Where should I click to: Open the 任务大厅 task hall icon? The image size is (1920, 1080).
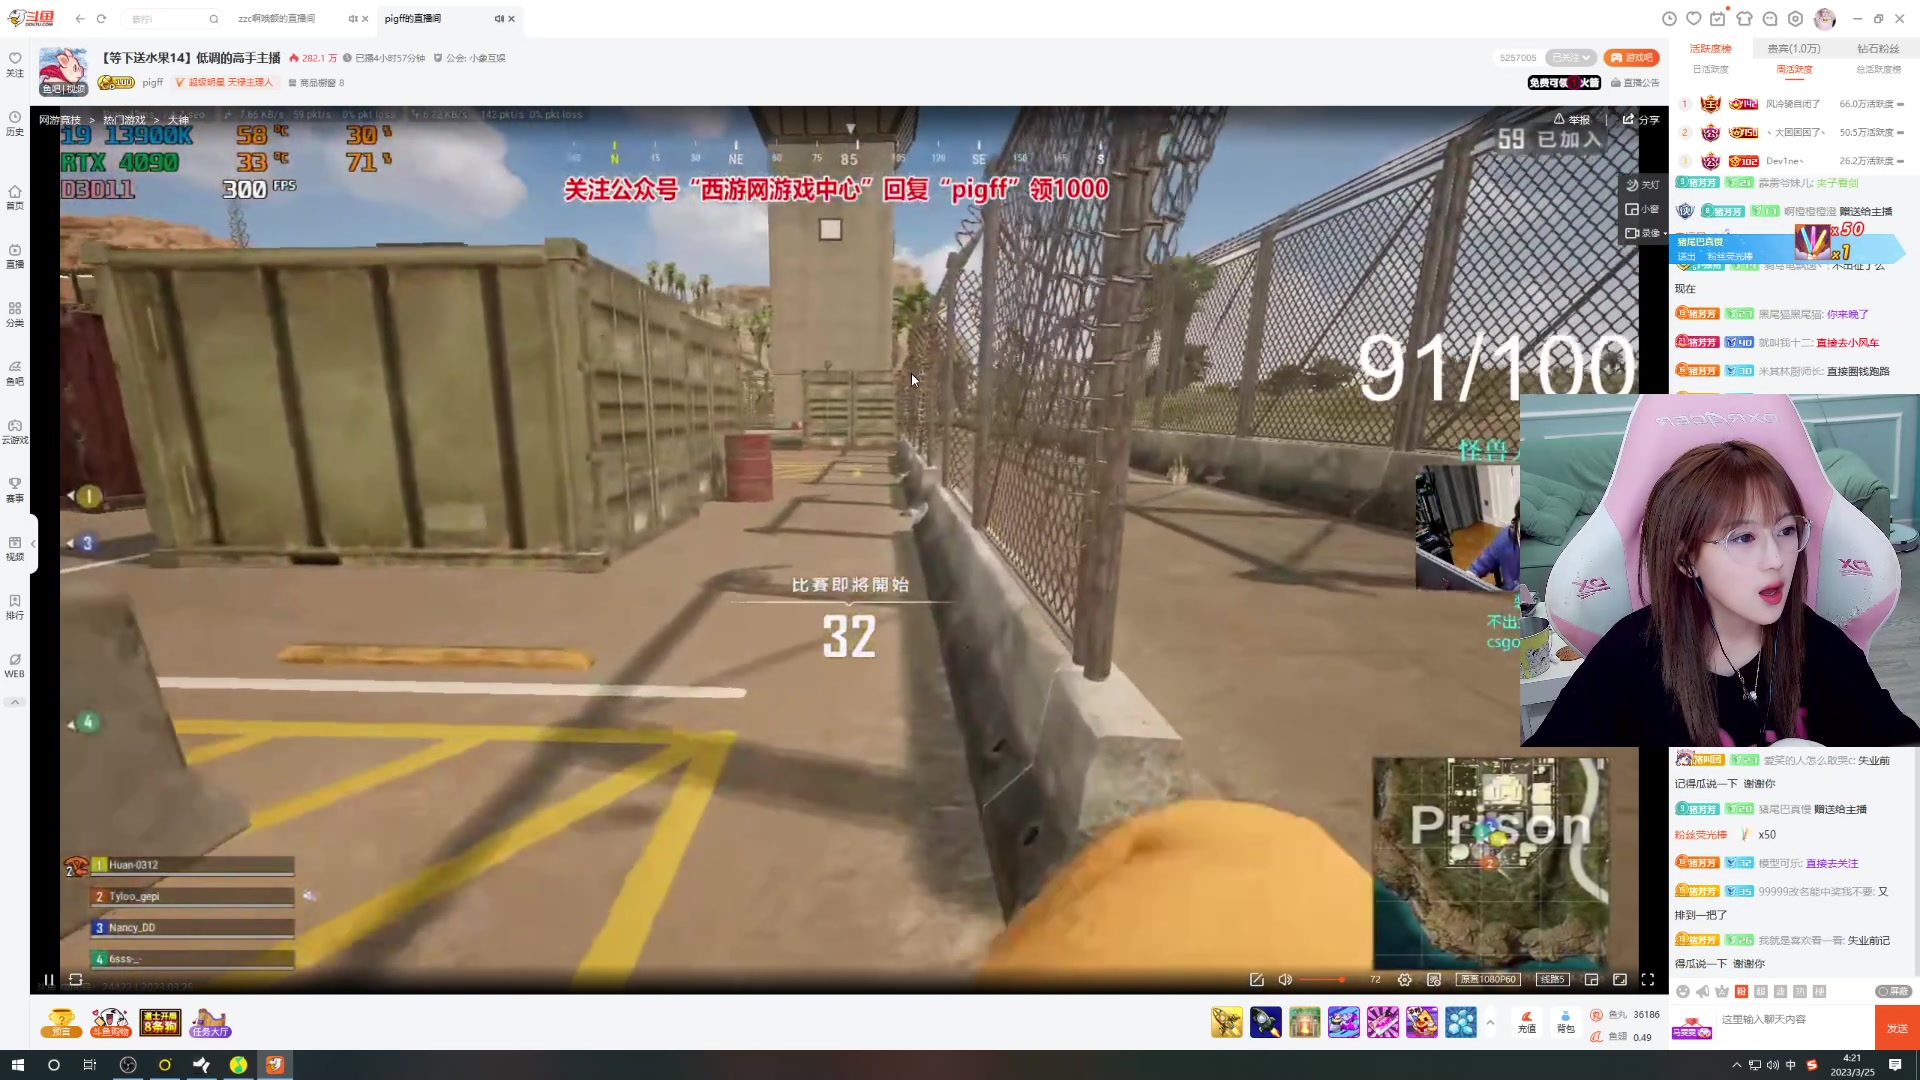pos(210,1023)
